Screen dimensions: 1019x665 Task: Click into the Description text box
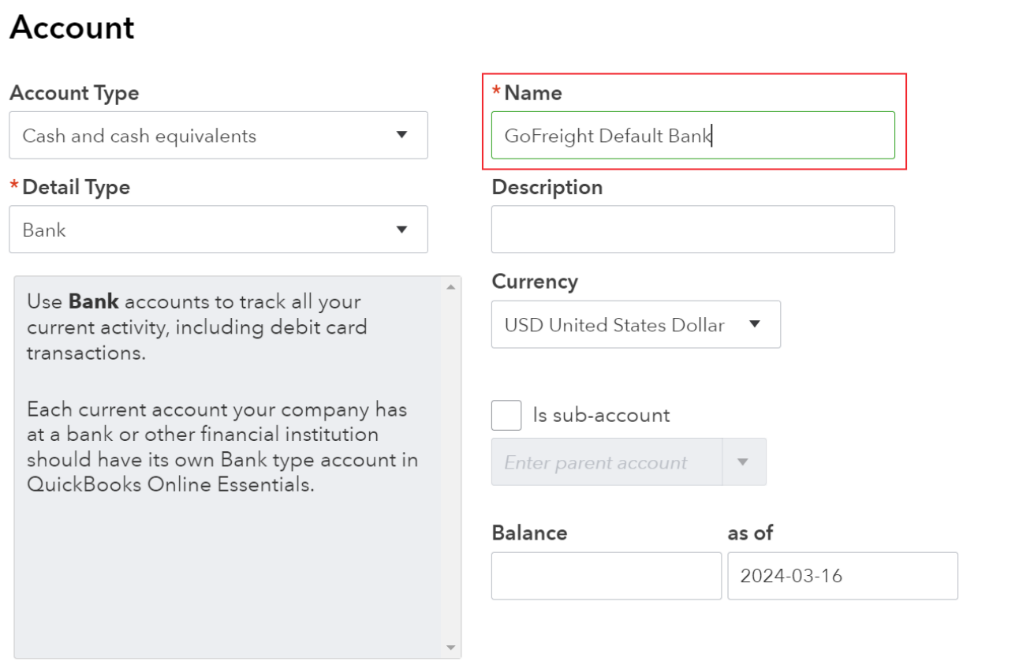tap(692, 229)
